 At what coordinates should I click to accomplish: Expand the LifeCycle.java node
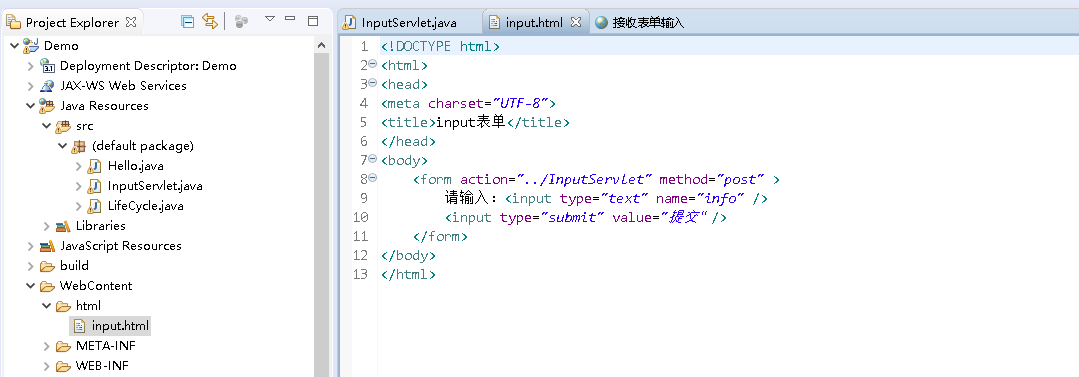click(78, 206)
